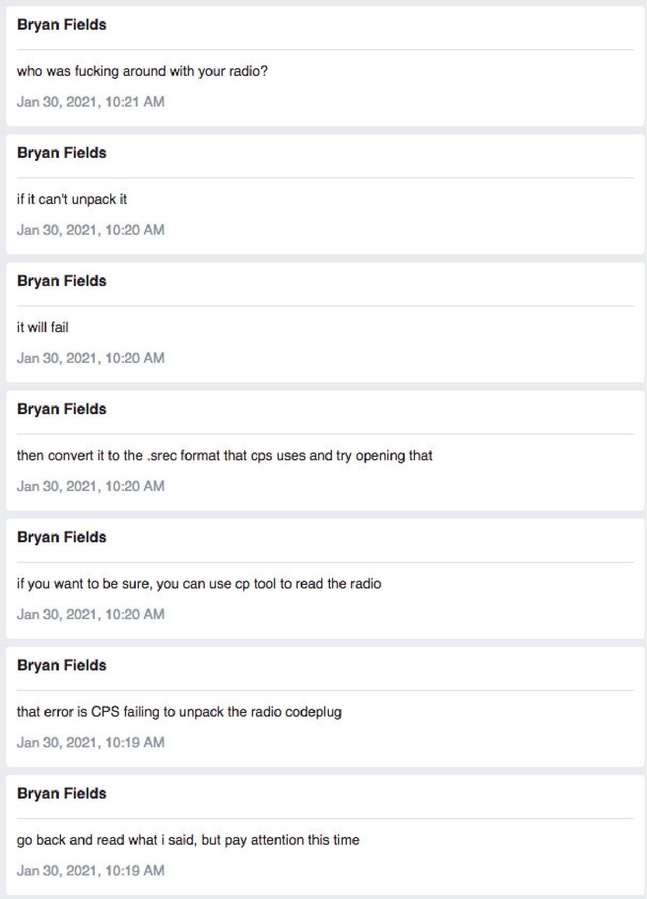
Task: Click timestamp under the "cp tool" message
Action: tap(91, 614)
